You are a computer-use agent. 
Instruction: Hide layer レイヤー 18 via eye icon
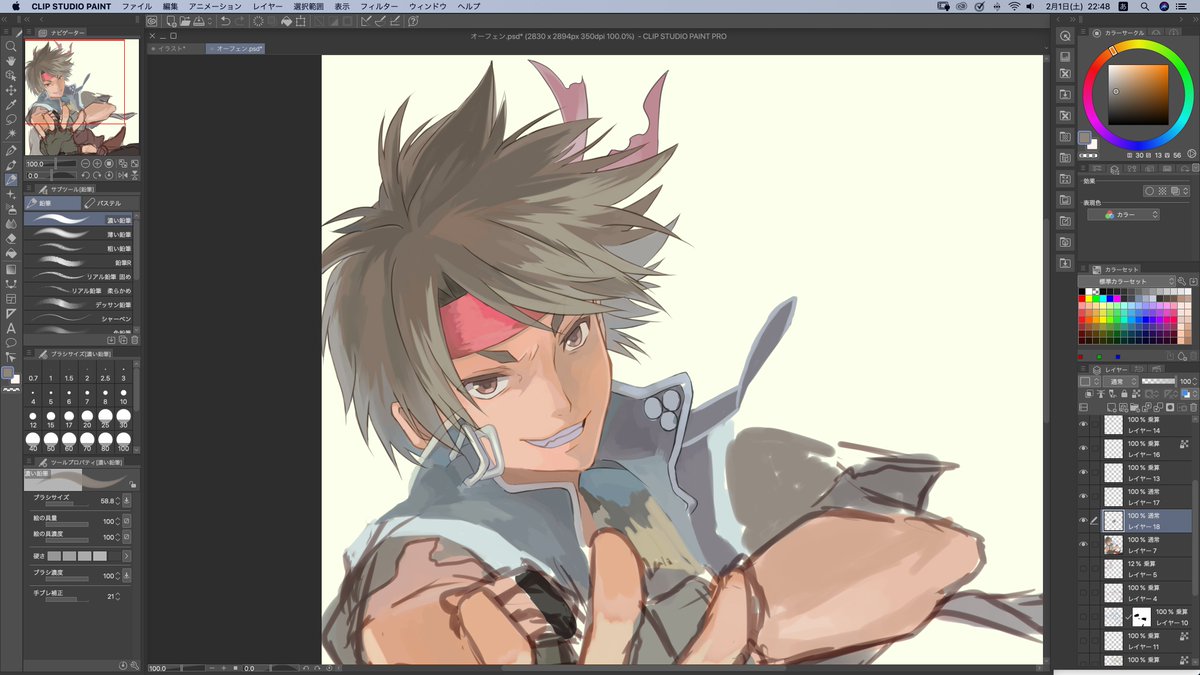coord(1083,520)
